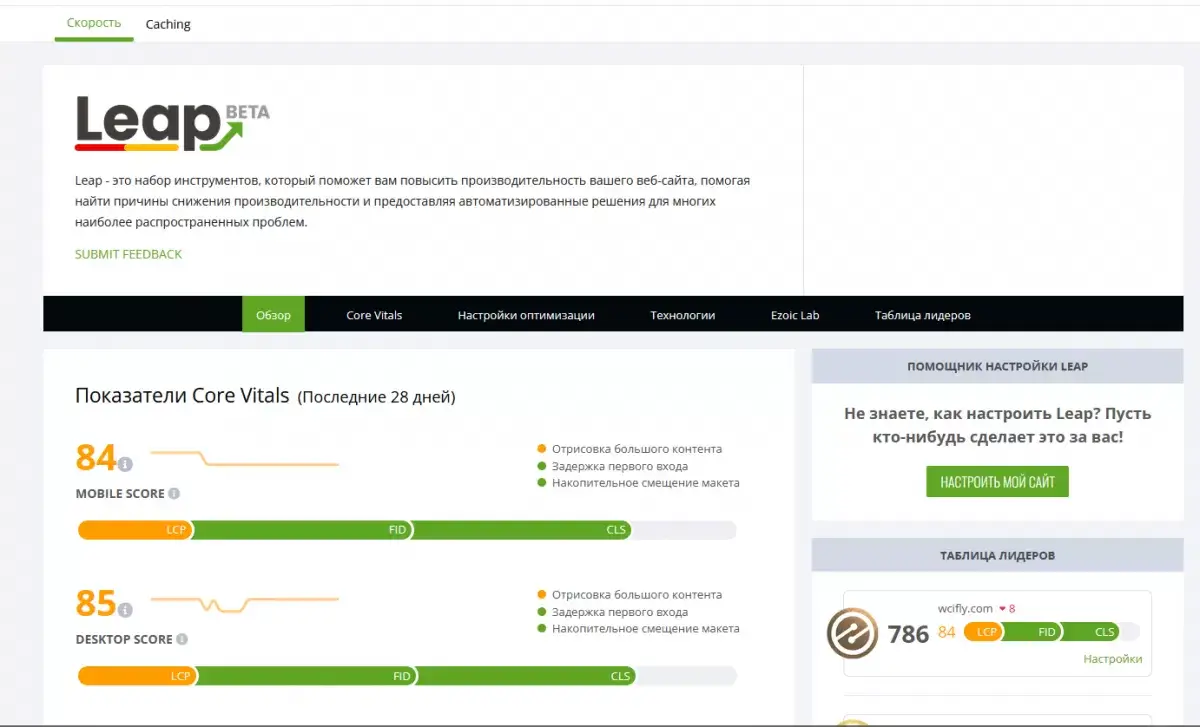Click LCP segment of mobile score bar

tap(135, 530)
